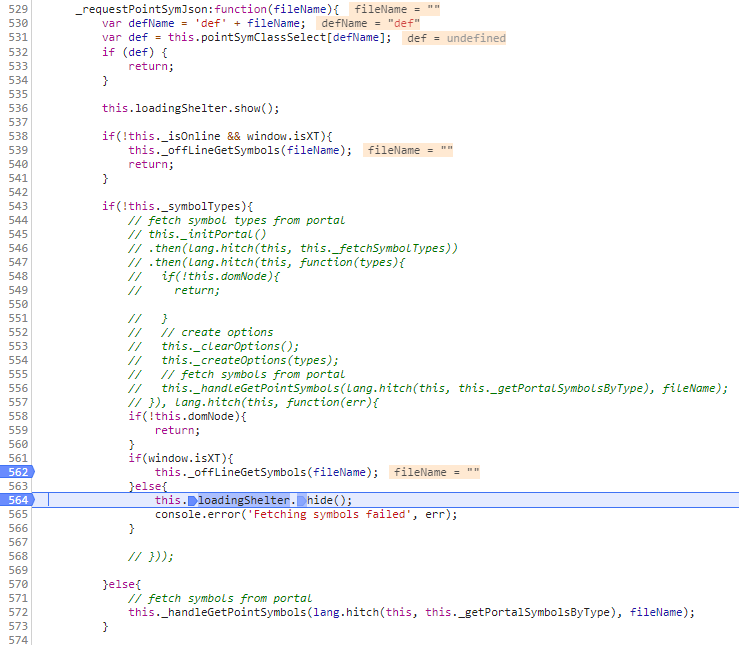The height and width of the screenshot is (645, 739).
Task: Click the highlighted loadingShelter token on line 564
Action: (x=244, y=500)
